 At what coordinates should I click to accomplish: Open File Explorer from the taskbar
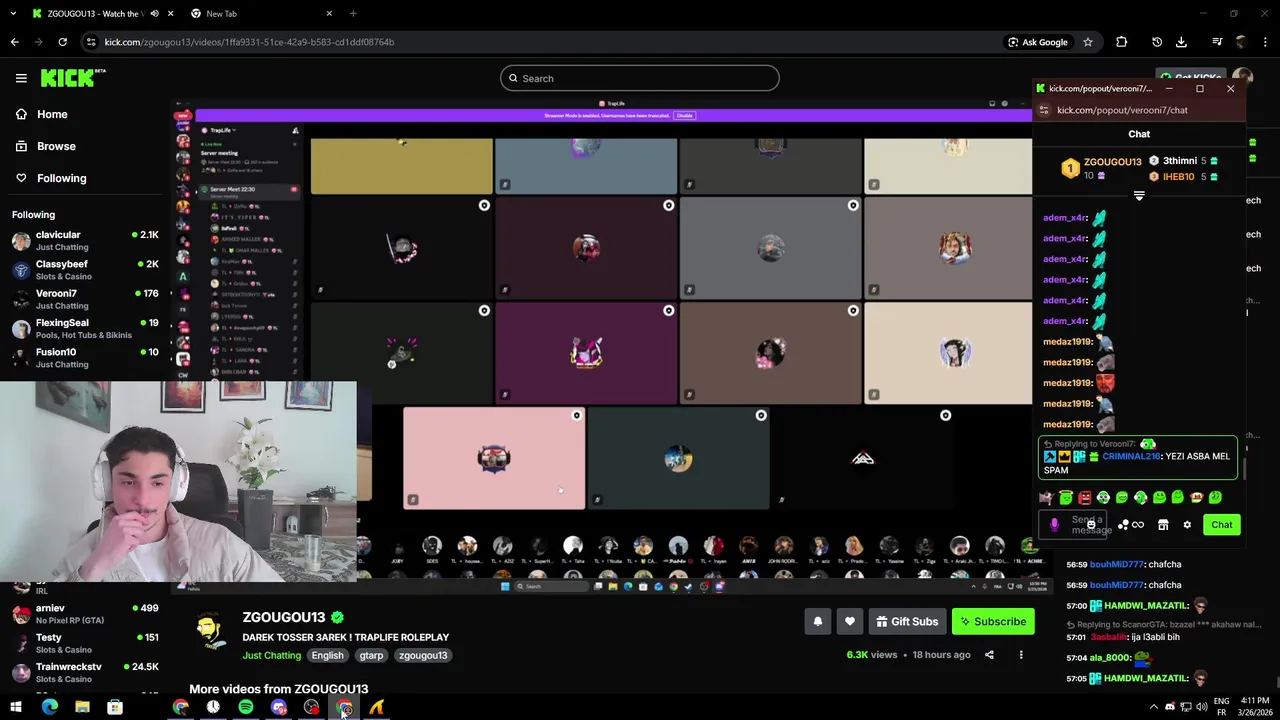point(82,707)
